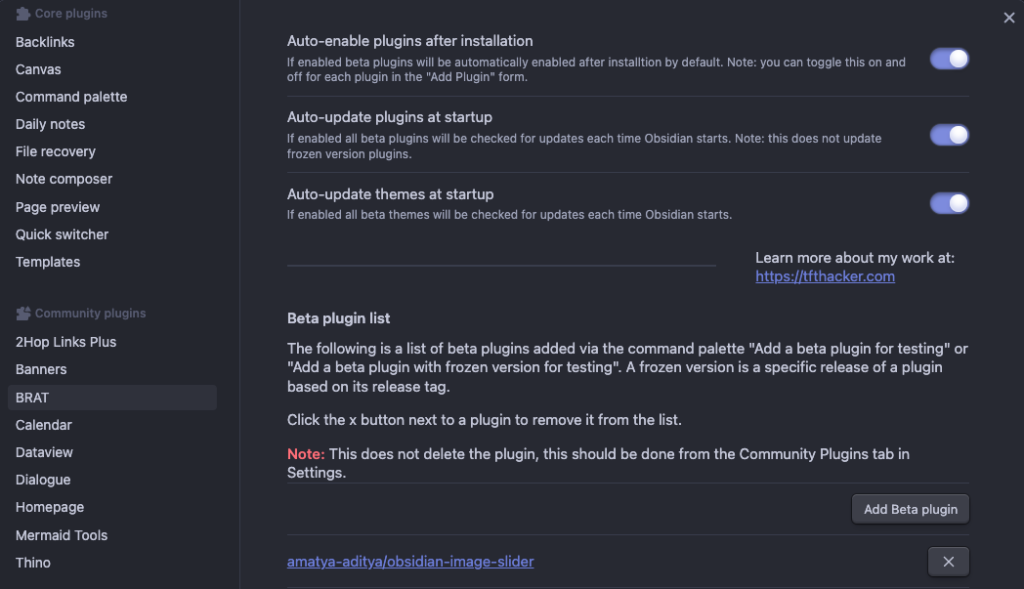This screenshot has width=1024, height=589.
Task: Open the amatya-aditya/obsidian-image-slider link
Action: pyautogui.click(x=410, y=562)
